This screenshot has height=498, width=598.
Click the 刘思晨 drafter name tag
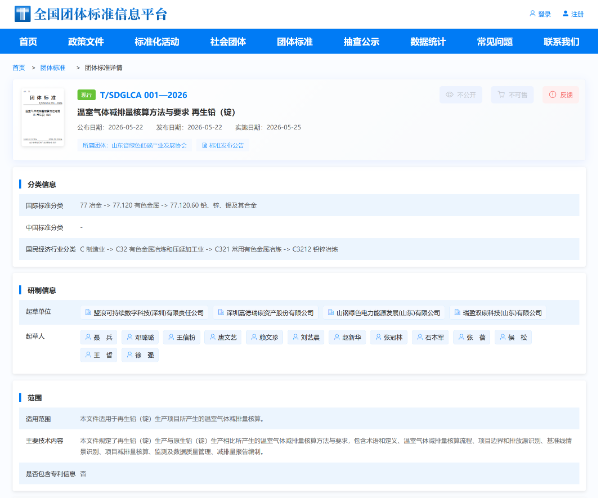(x=306, y=337)
